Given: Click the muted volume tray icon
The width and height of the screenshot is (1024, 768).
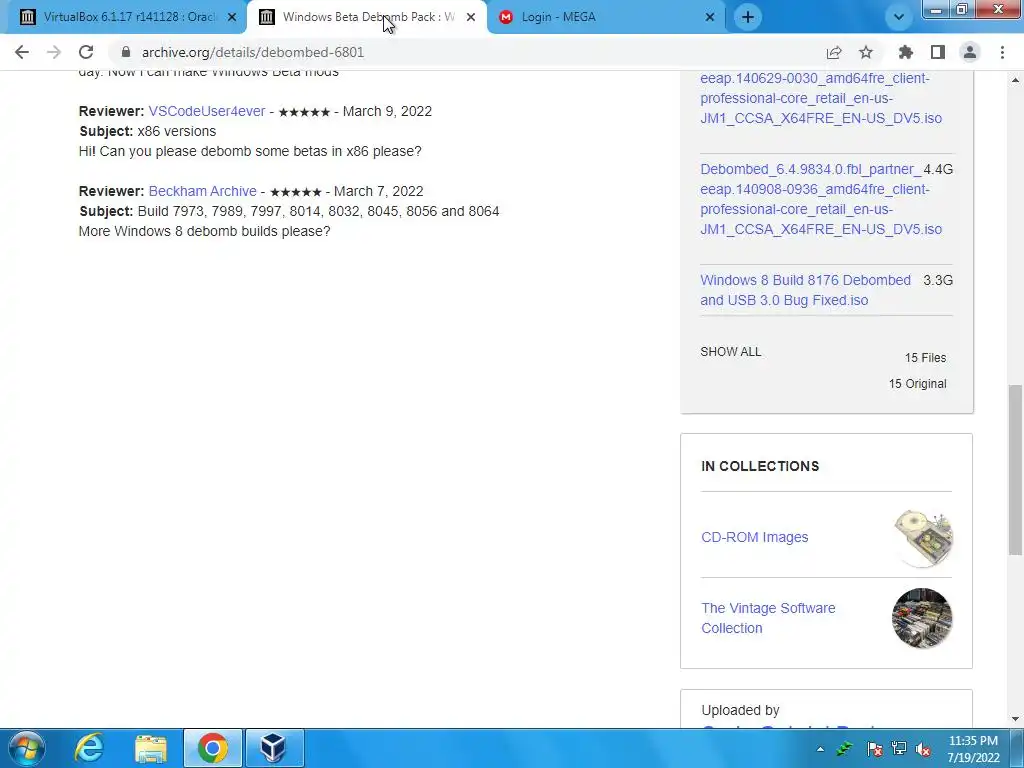Looking at the screenshot, I should coord(923,749).
